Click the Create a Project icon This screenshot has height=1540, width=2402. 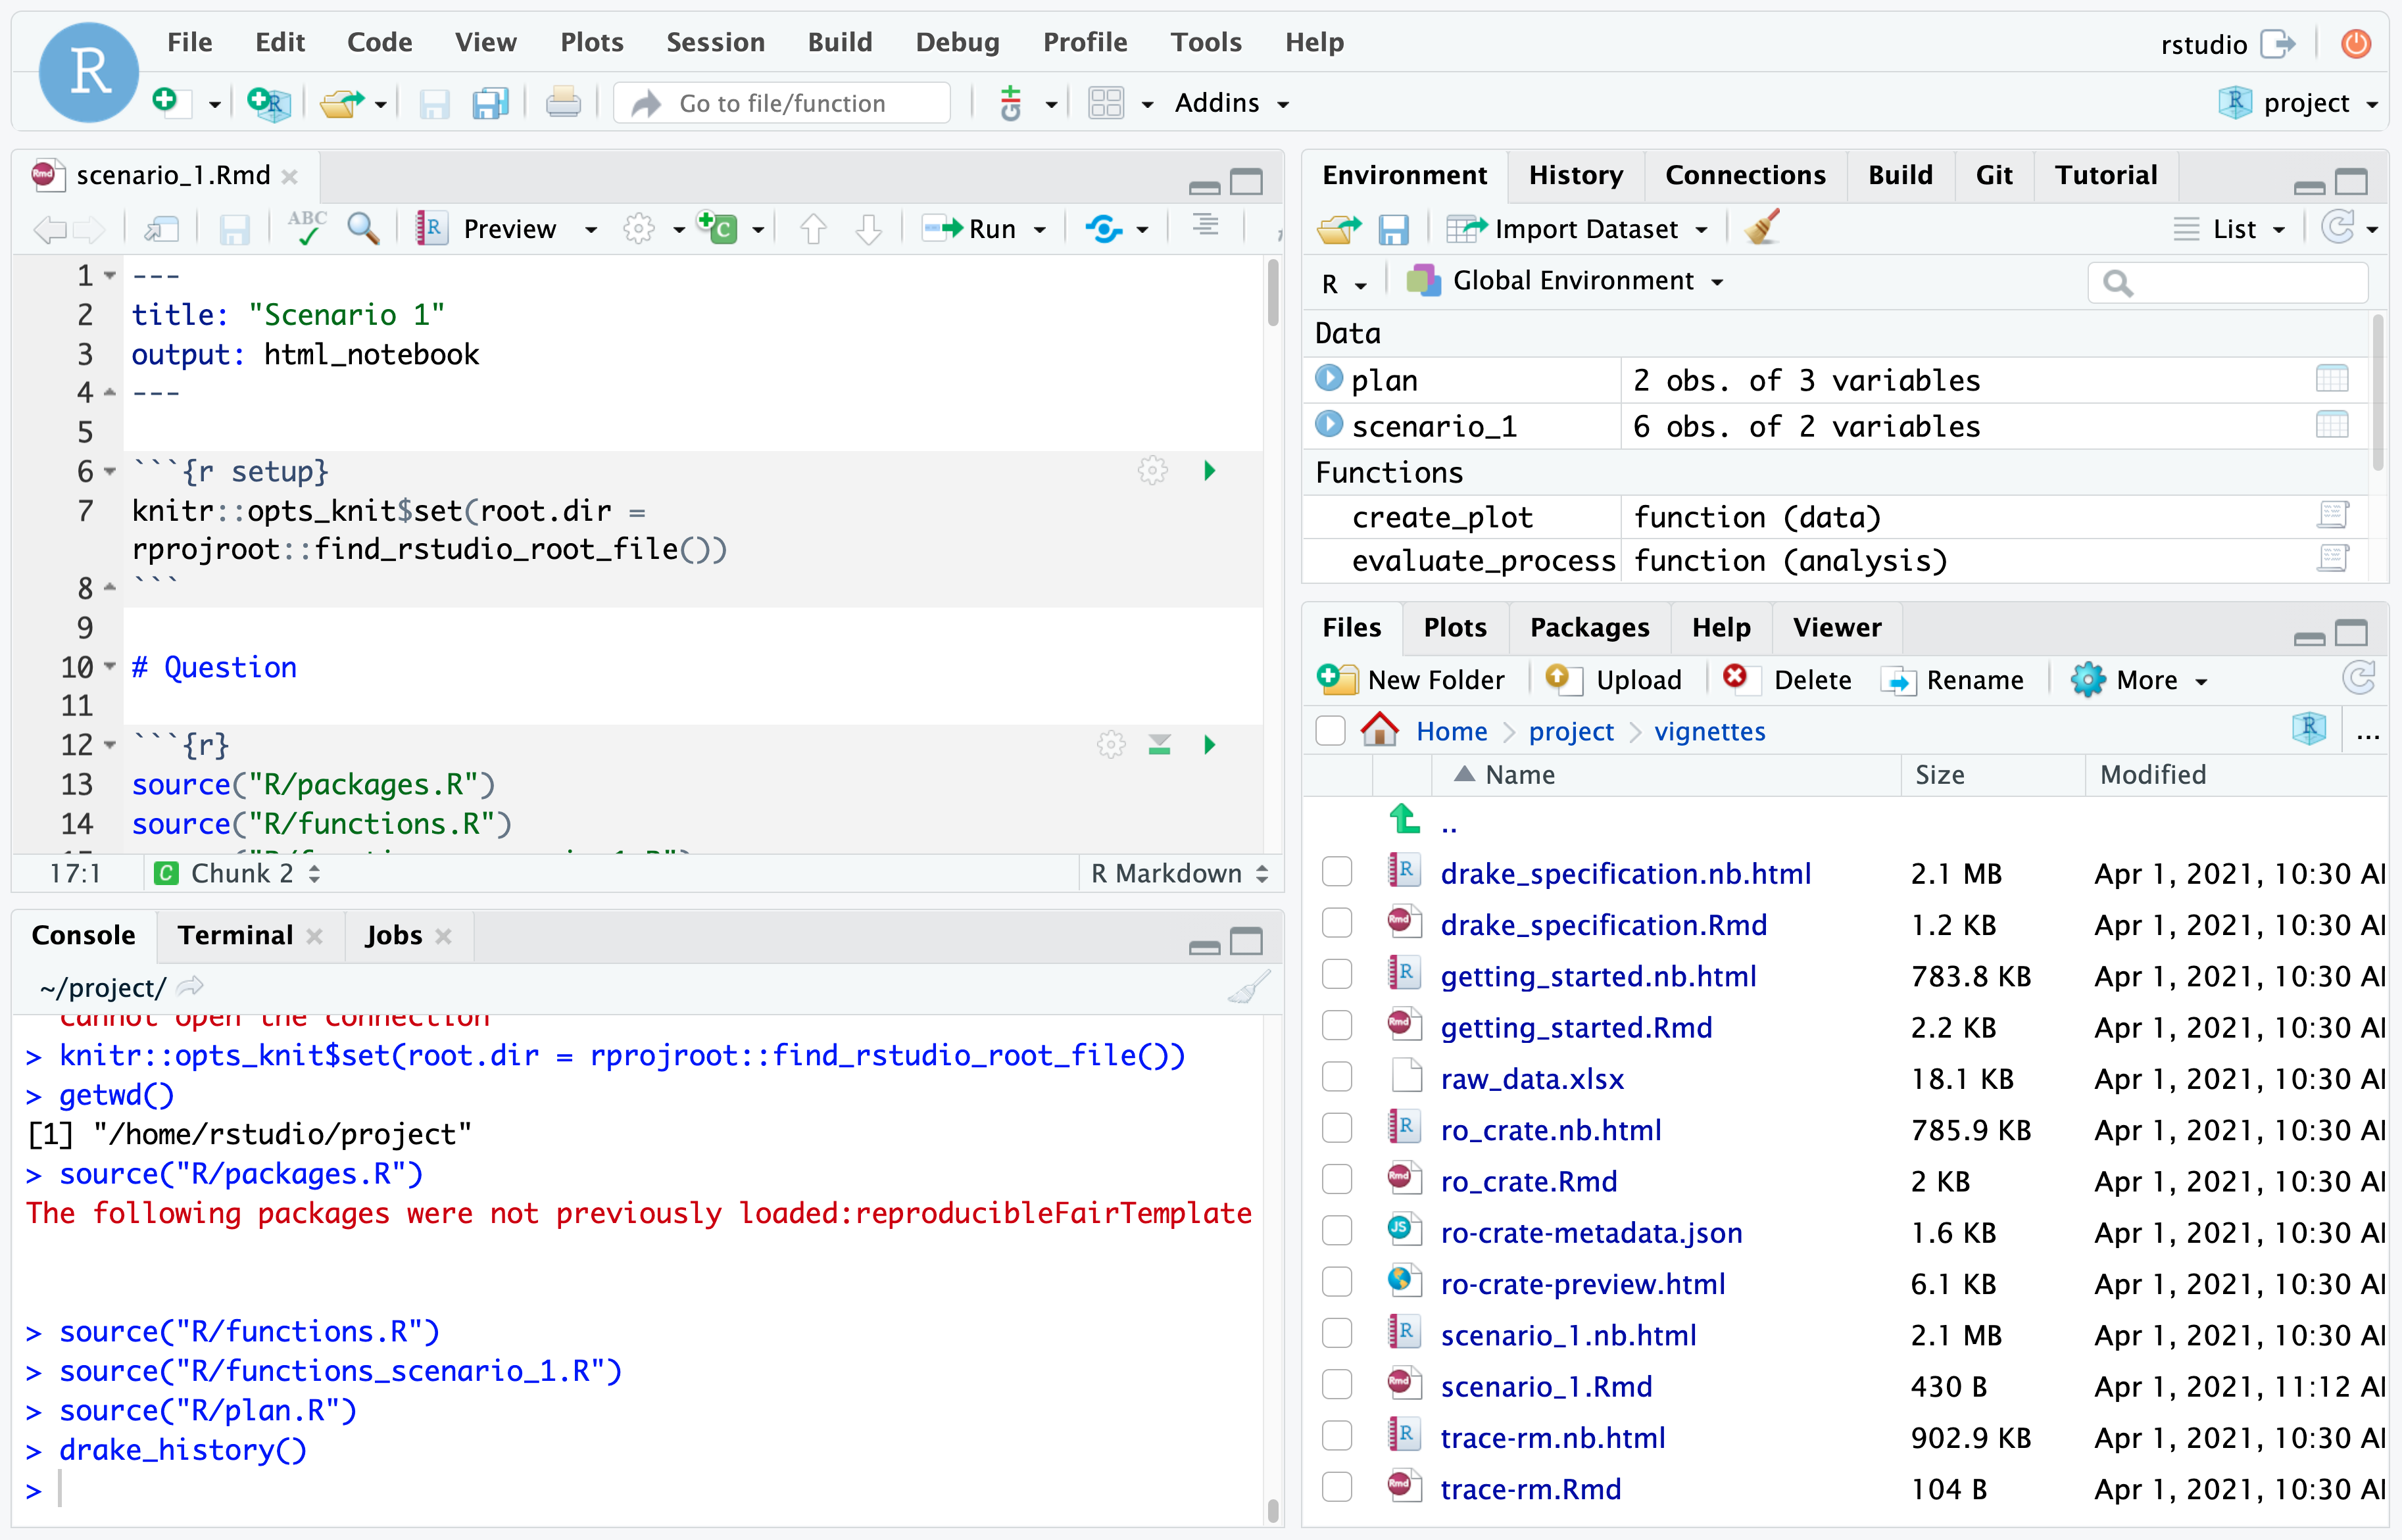[x=269, y=102]
